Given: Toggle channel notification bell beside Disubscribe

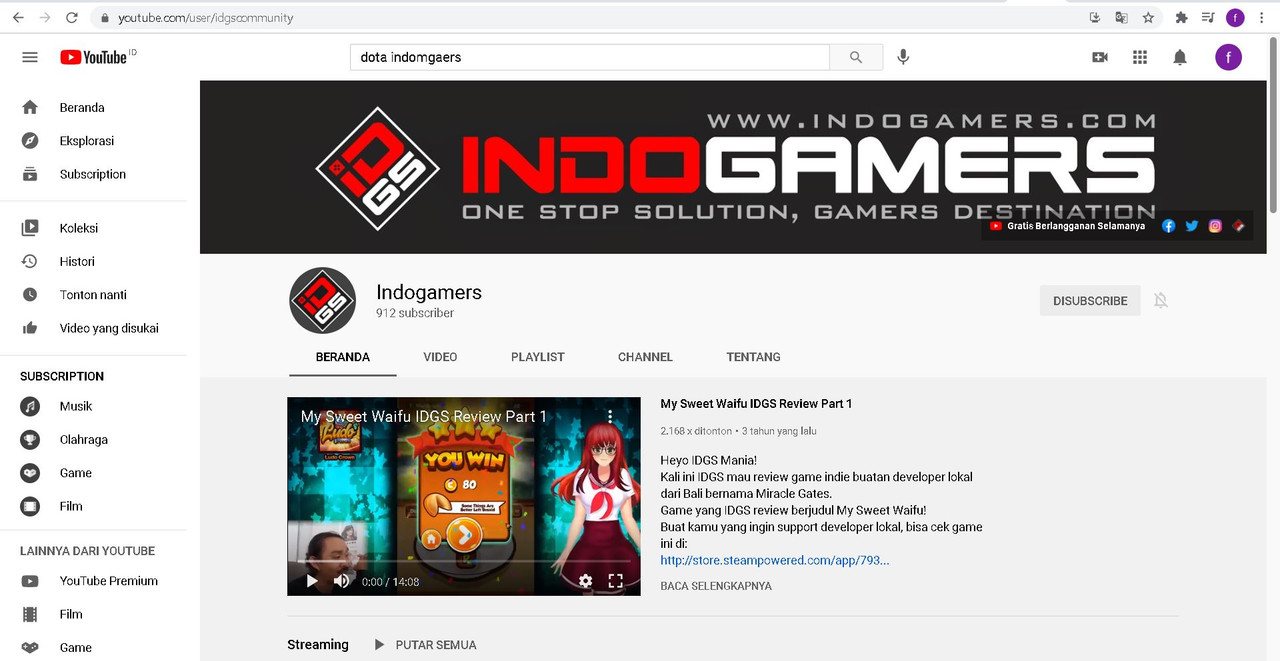Looking at the screenshot, I should [x=1161, y=300].
